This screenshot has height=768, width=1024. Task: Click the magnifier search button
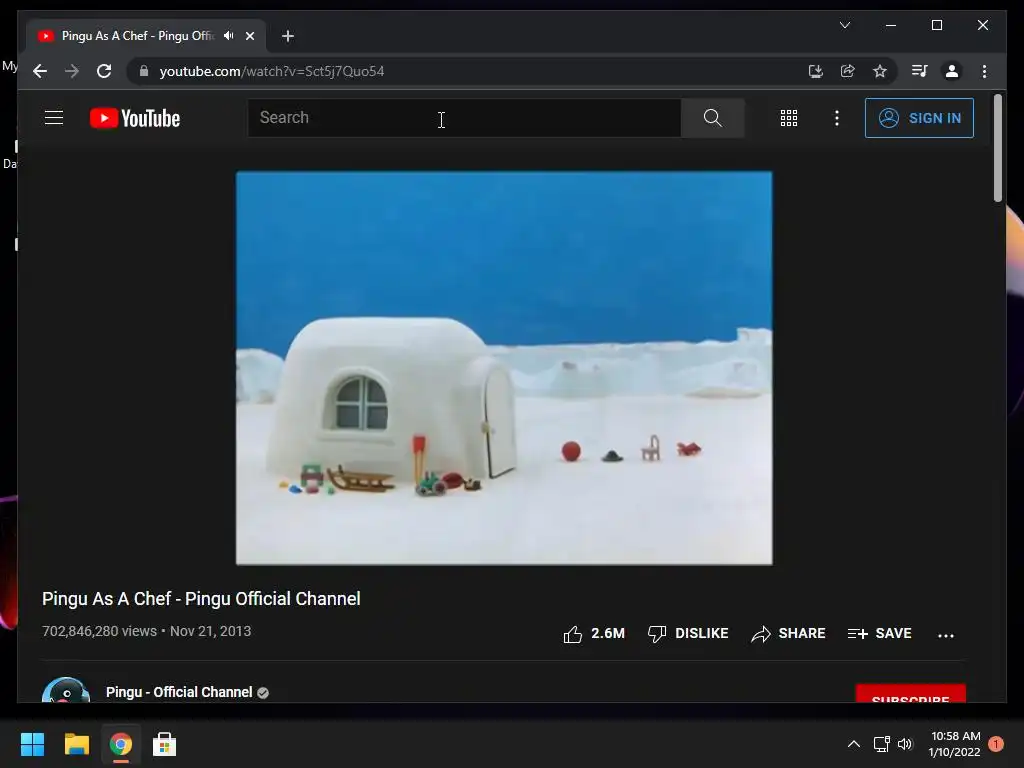(712, 118)
